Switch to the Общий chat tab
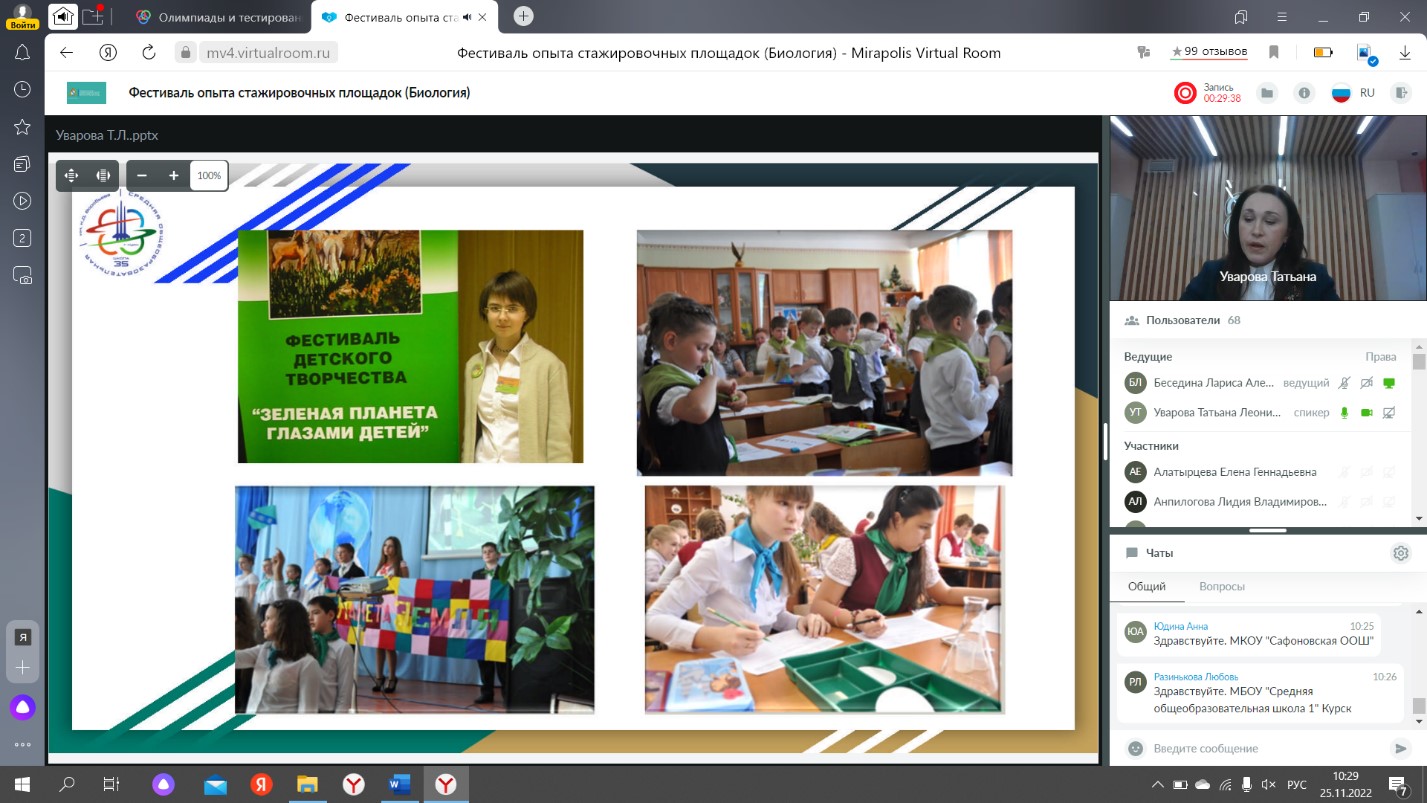The width and height of the screenshot is (1427, 803). 1147,587
